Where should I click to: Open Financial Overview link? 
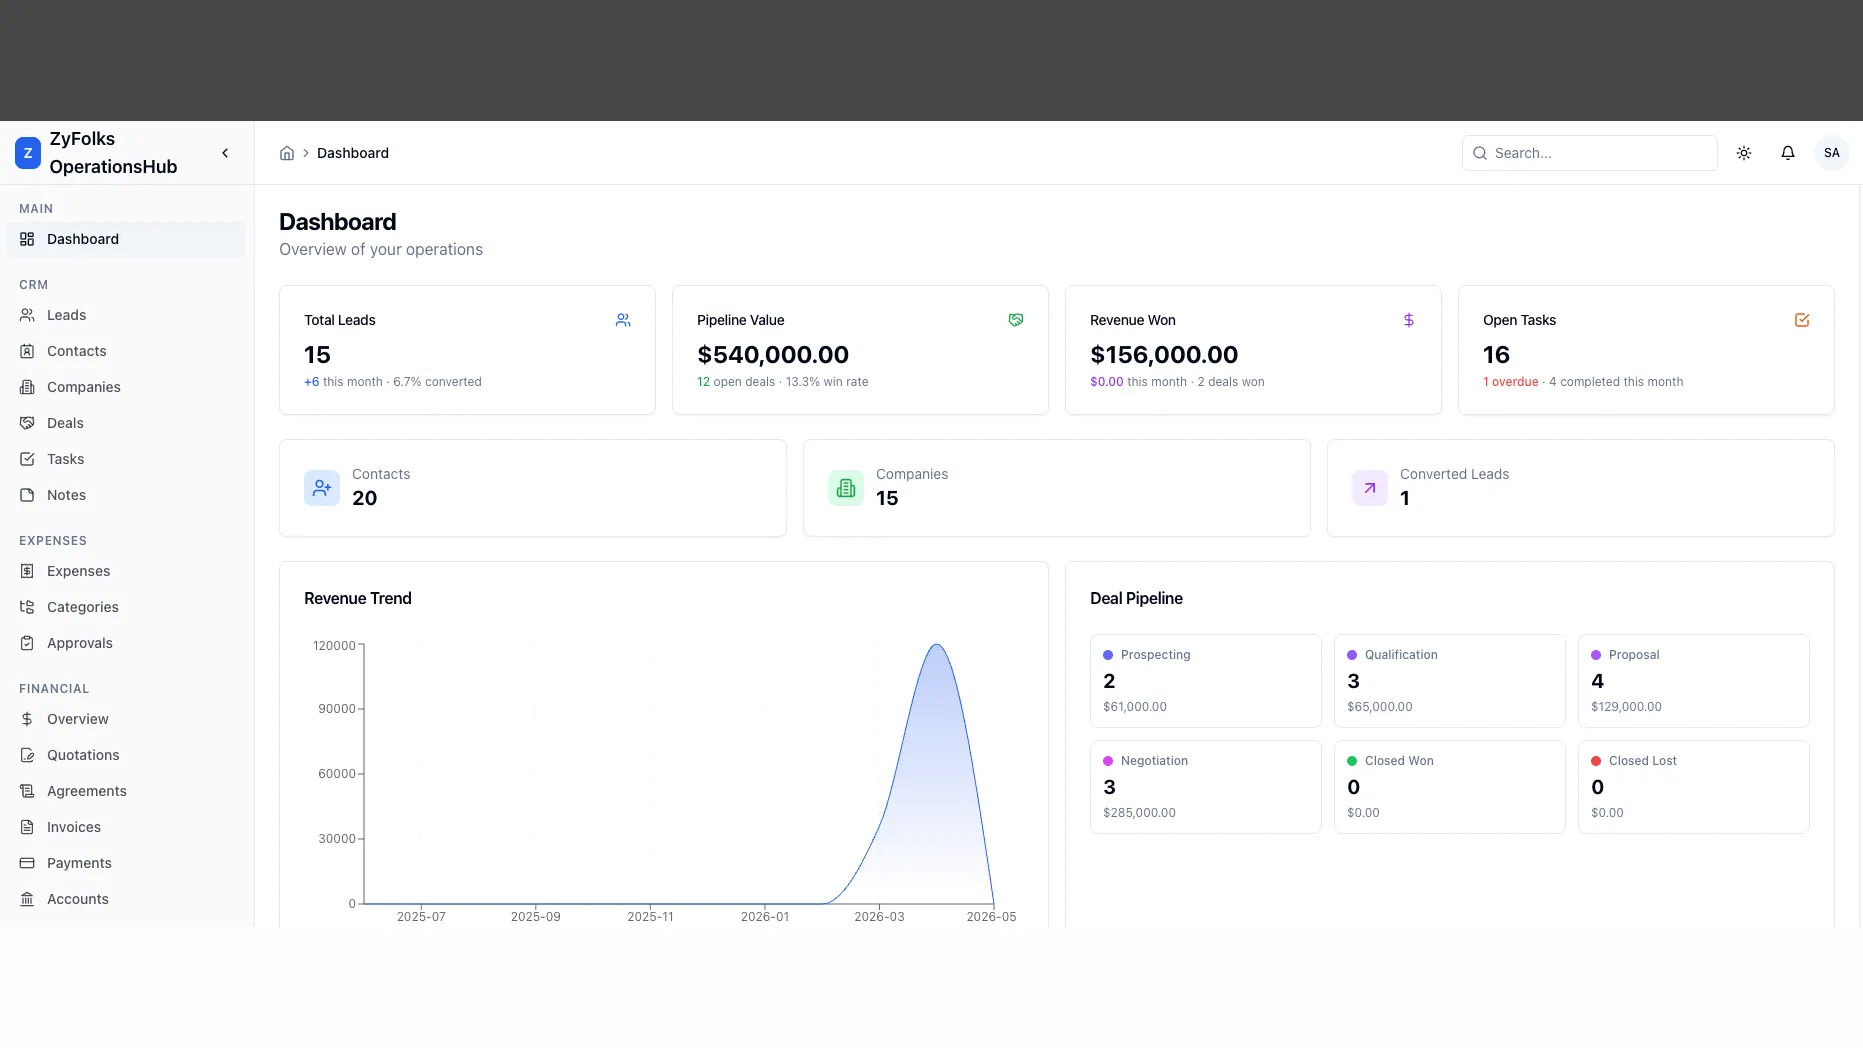click(x=126, y=719)
